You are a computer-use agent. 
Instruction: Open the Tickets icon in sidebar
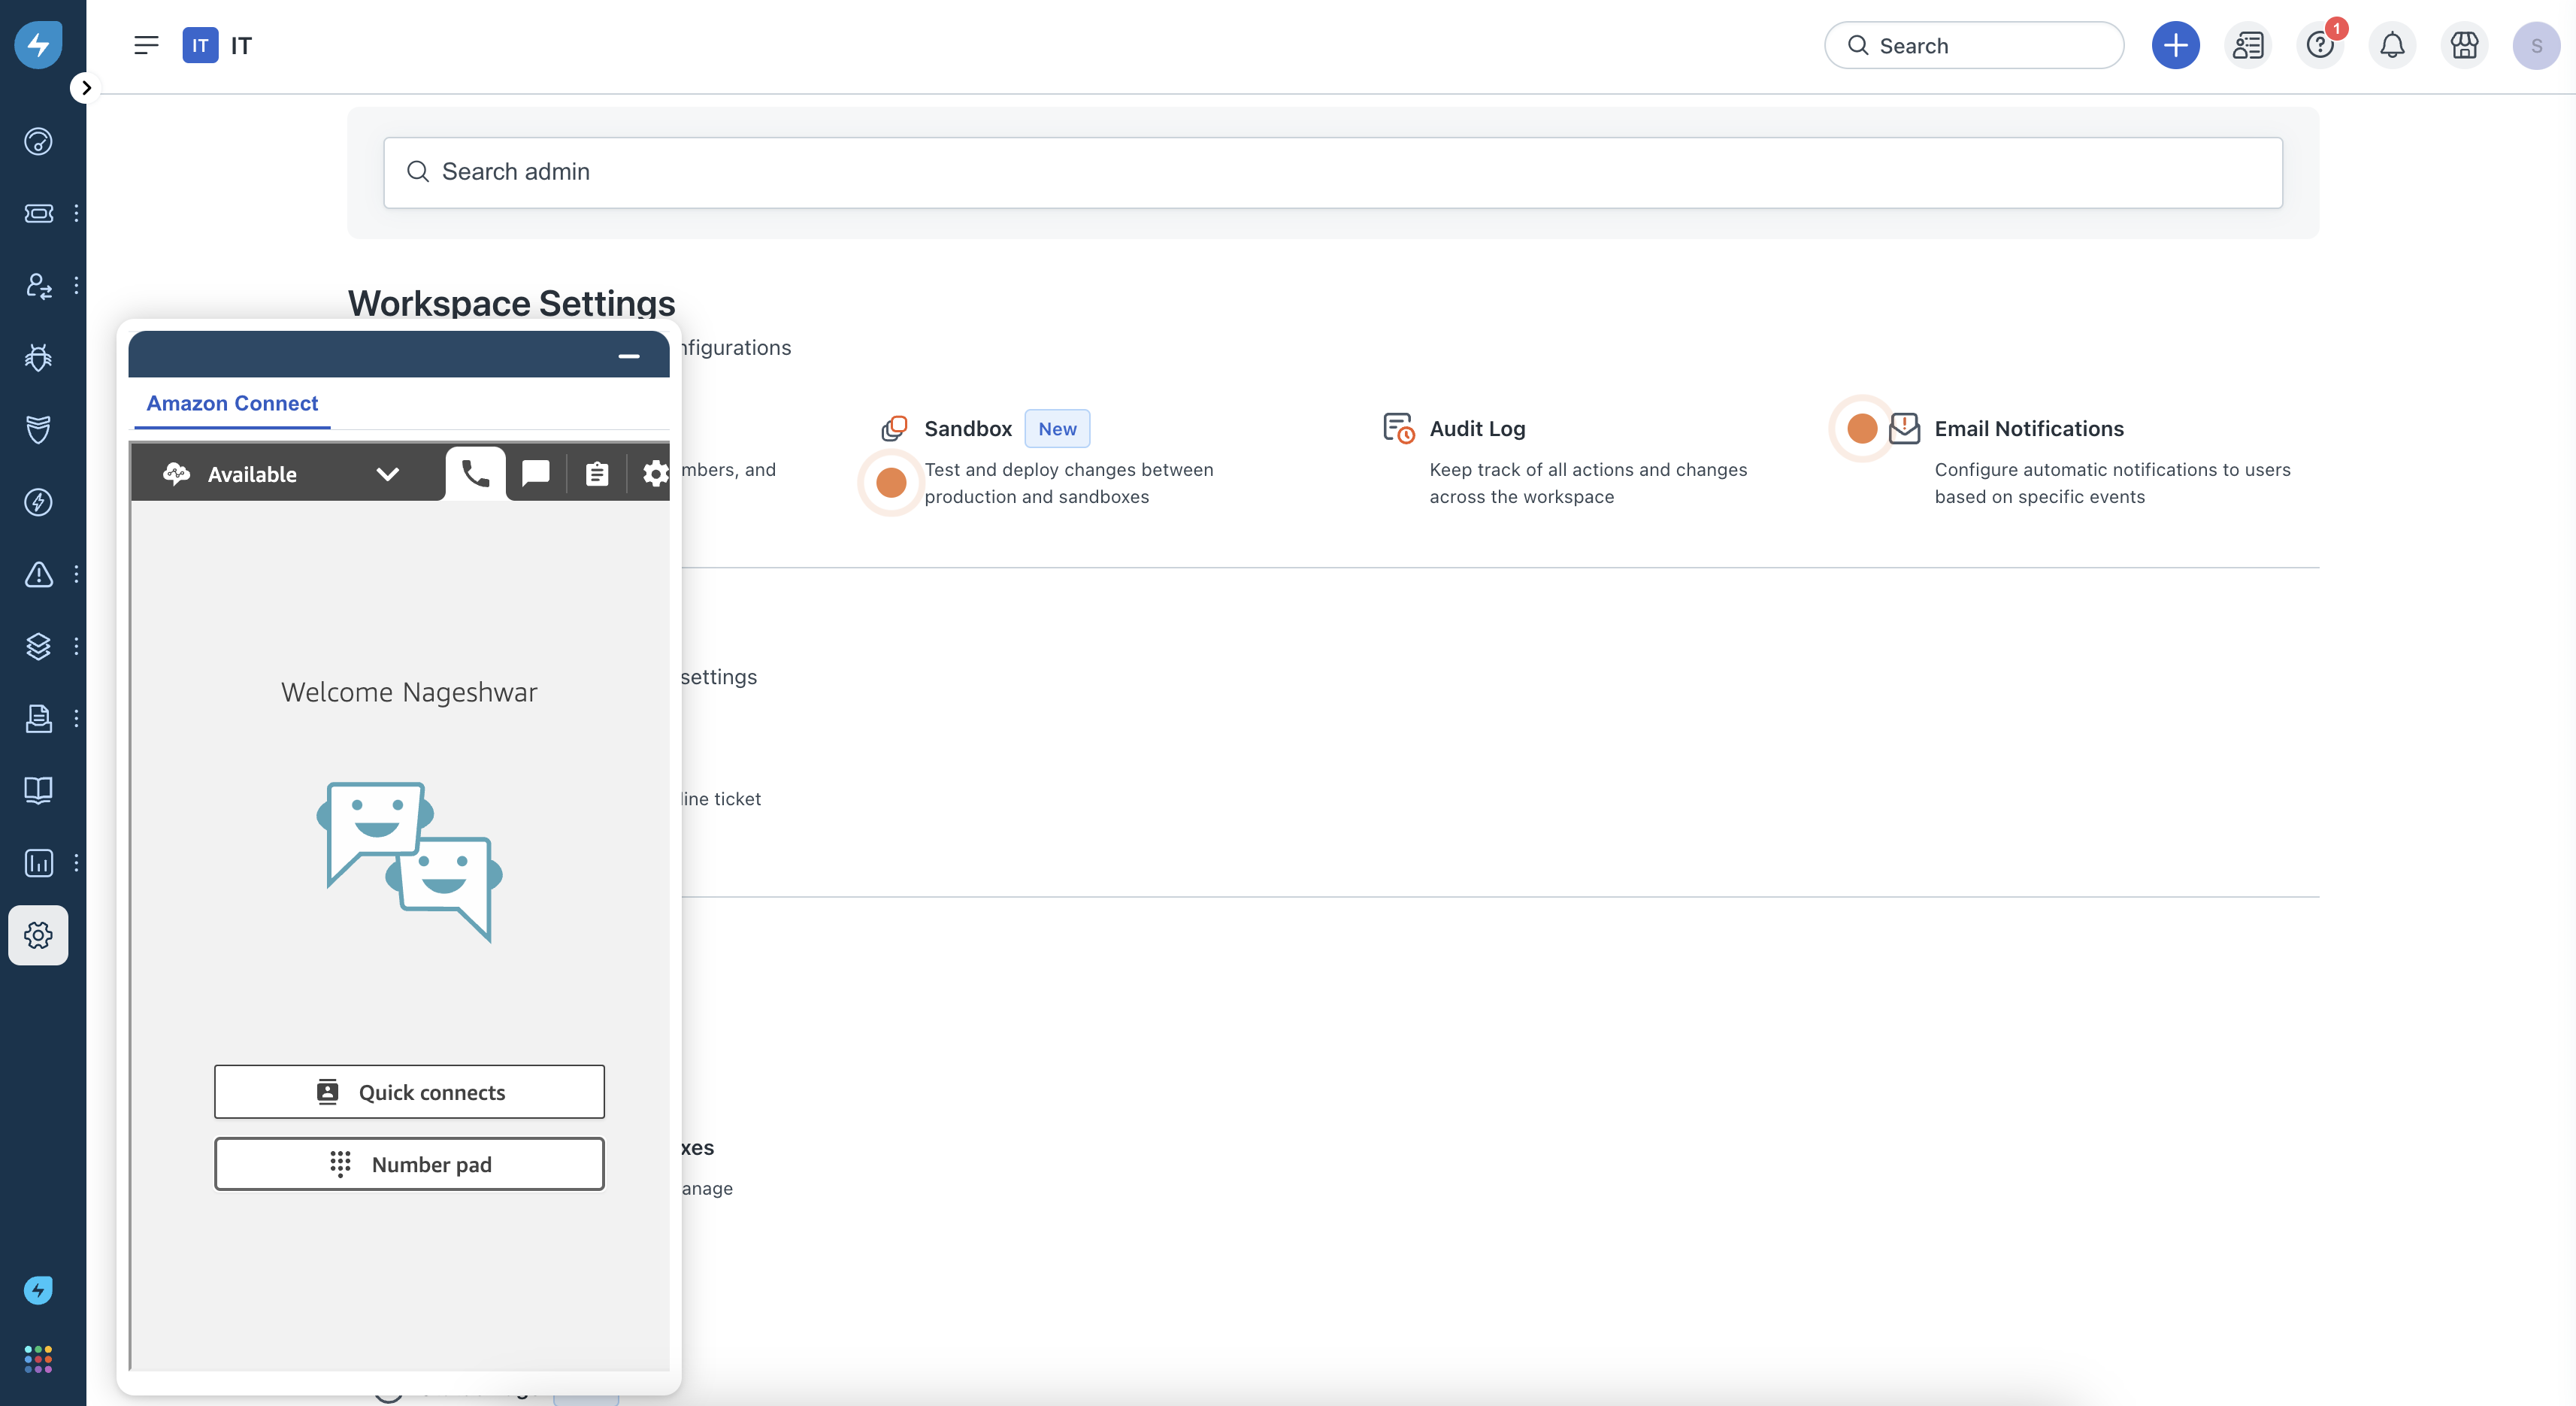click(38, 213)
